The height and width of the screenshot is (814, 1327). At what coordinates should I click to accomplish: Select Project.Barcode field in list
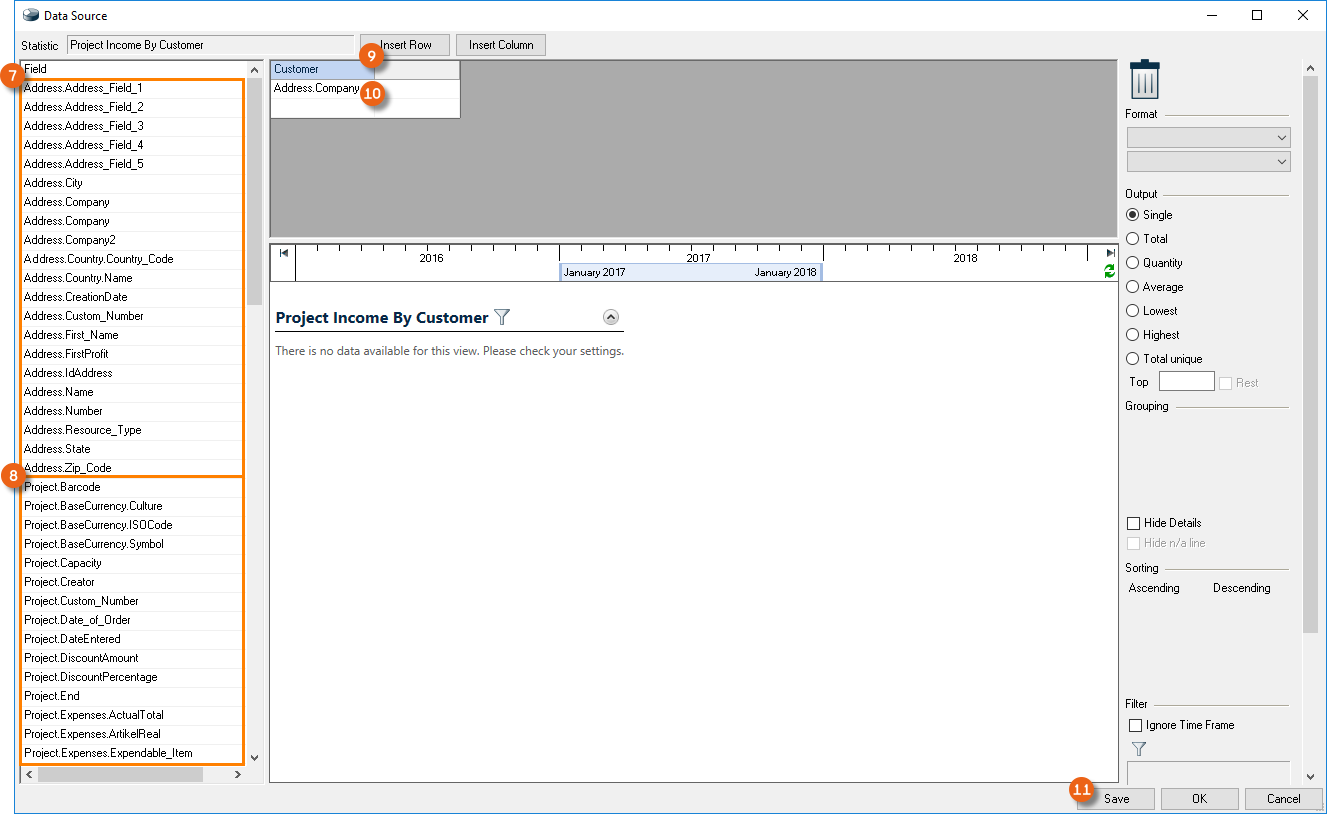point(62,487)
